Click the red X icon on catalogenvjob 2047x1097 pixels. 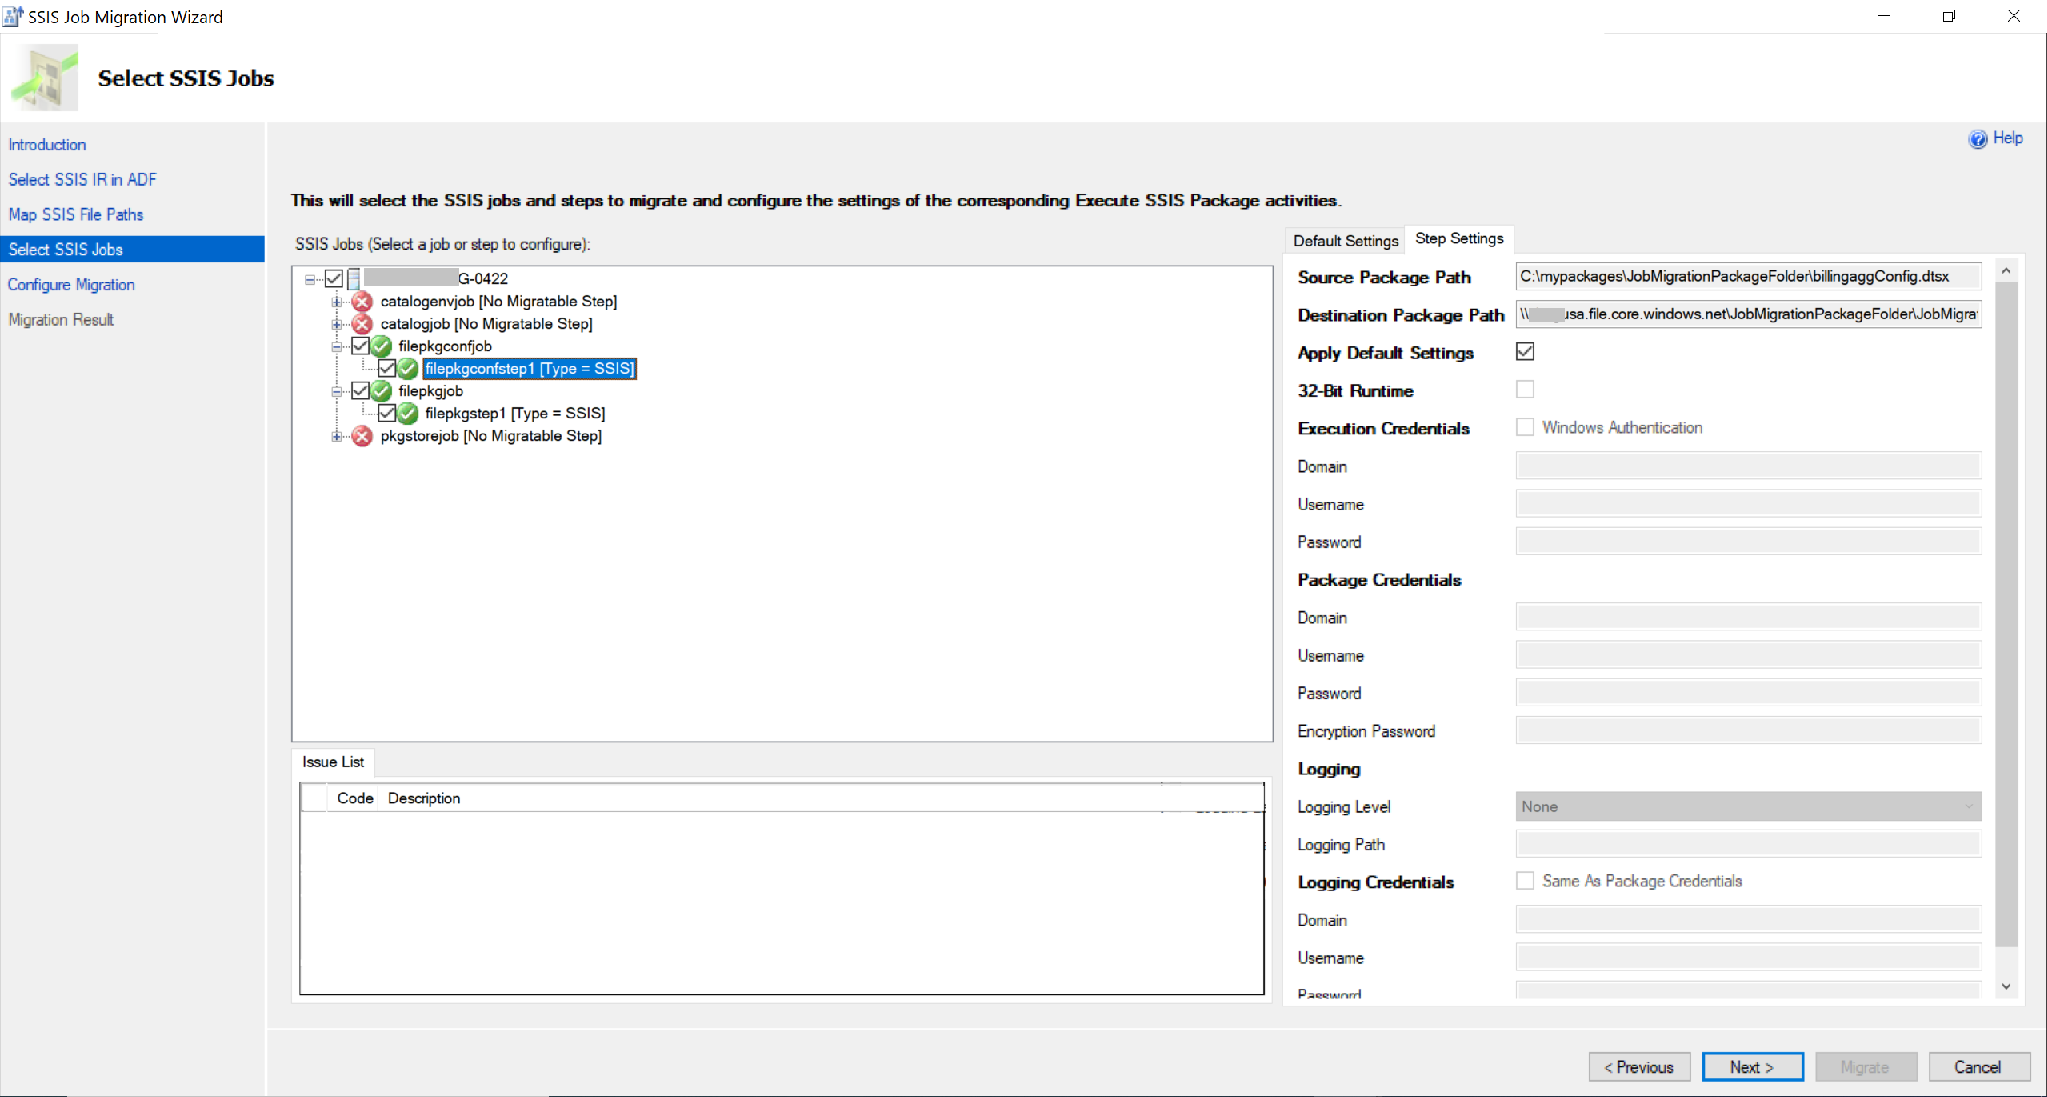click(361, 301)
